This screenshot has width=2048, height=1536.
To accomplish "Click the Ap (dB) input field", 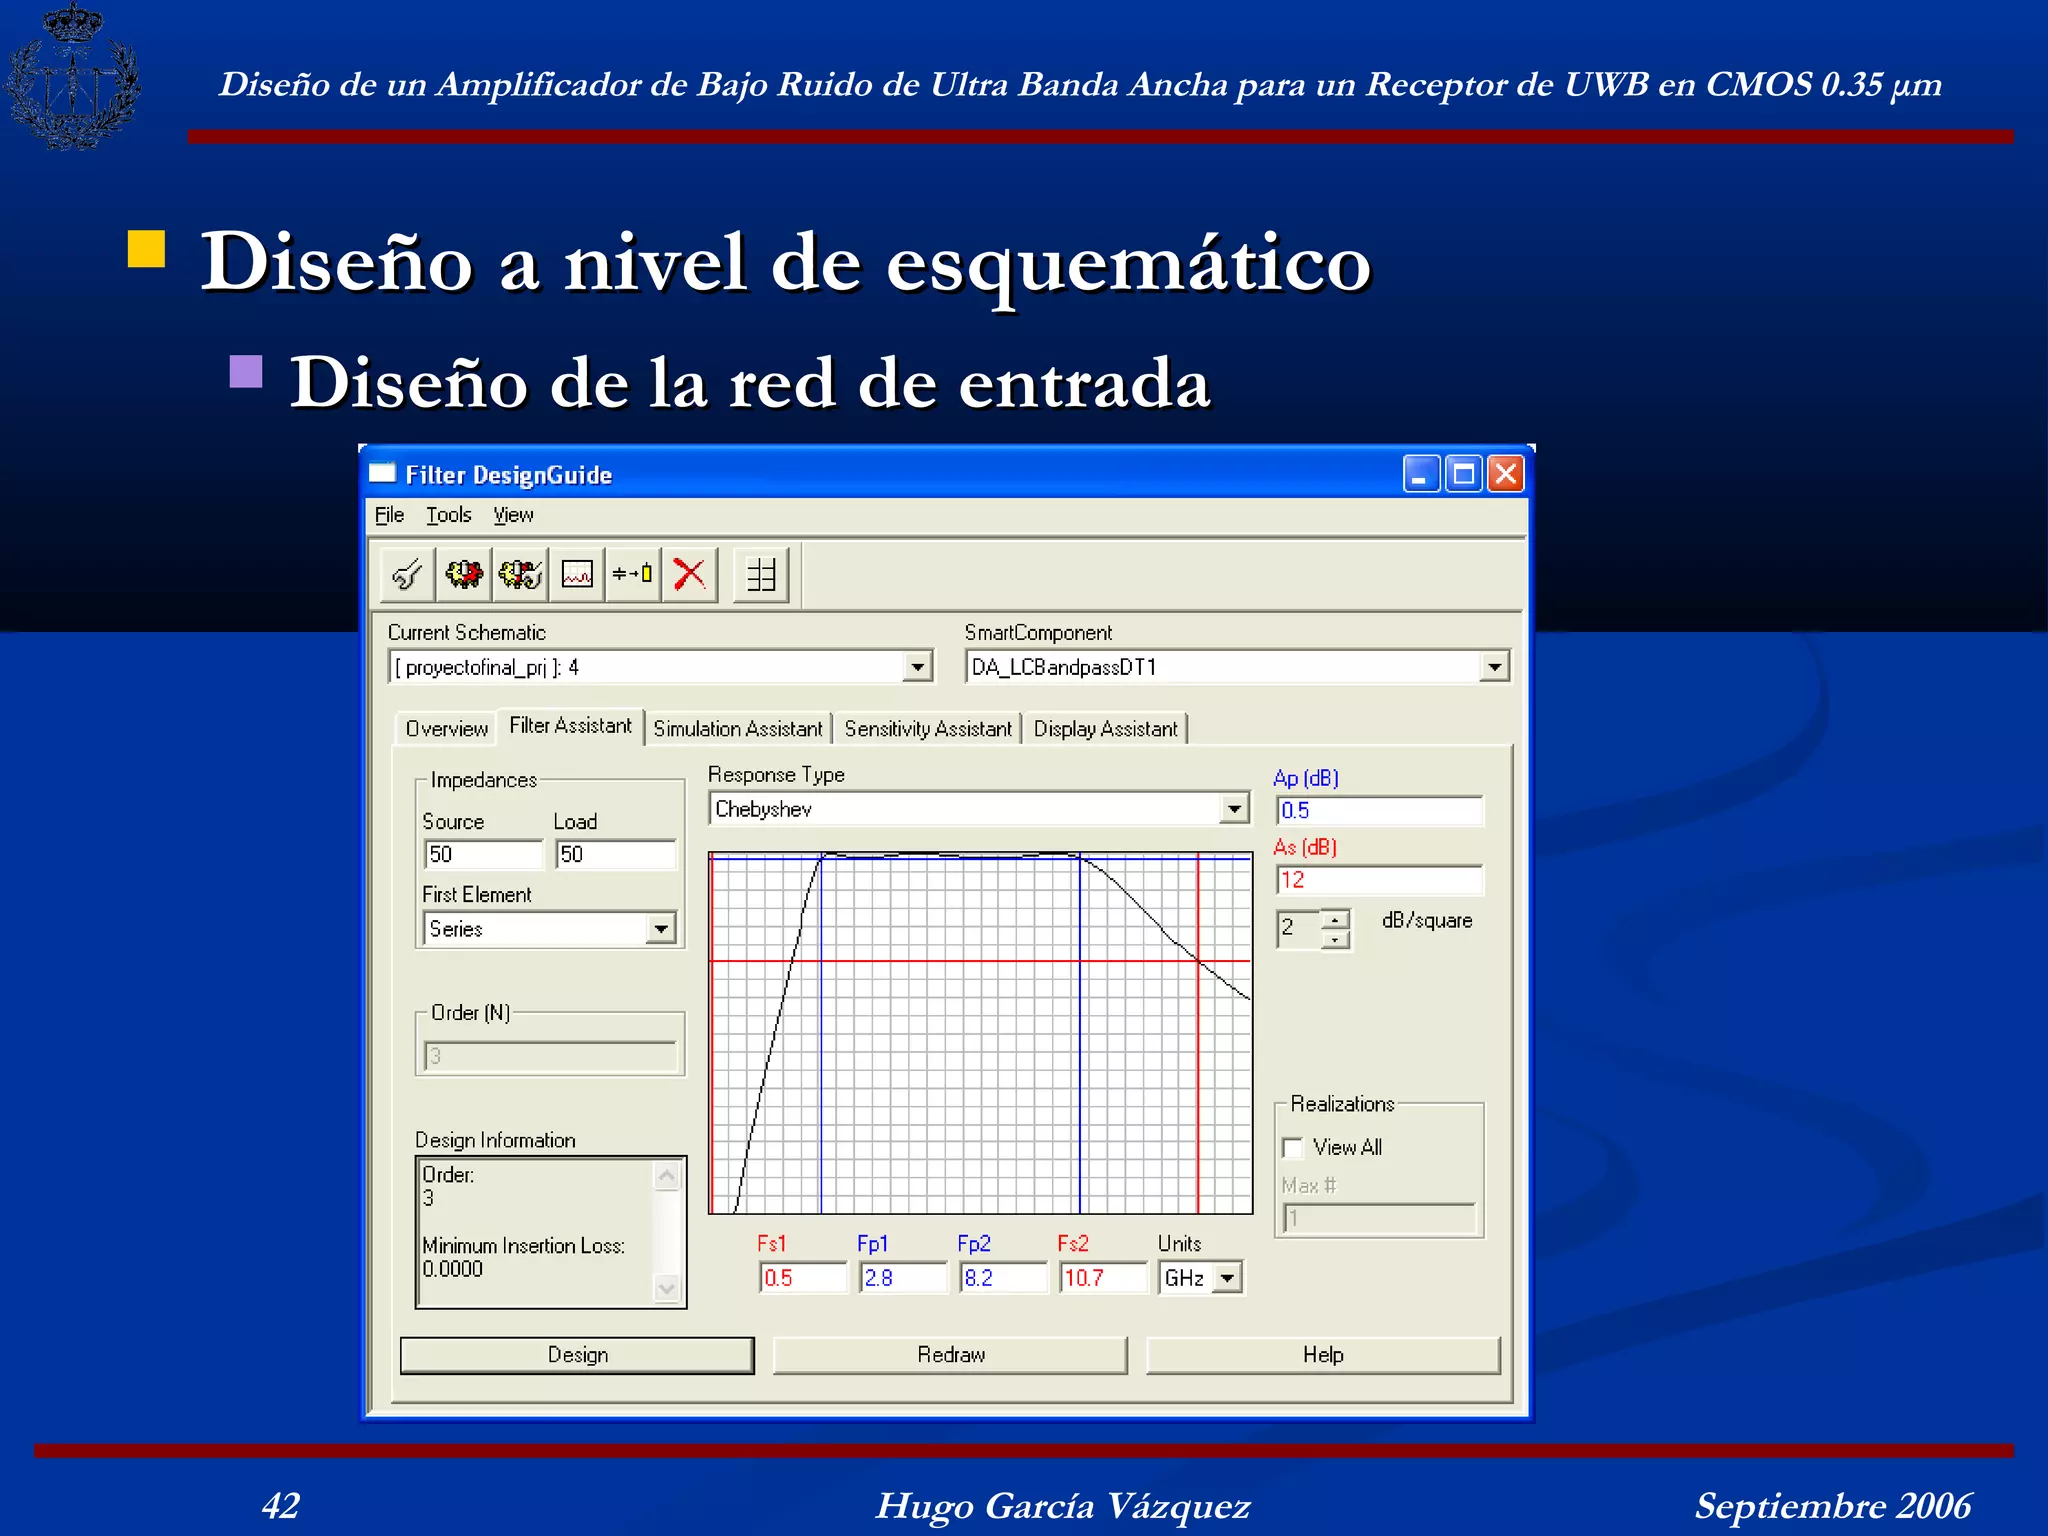I will pos(1379,810).
